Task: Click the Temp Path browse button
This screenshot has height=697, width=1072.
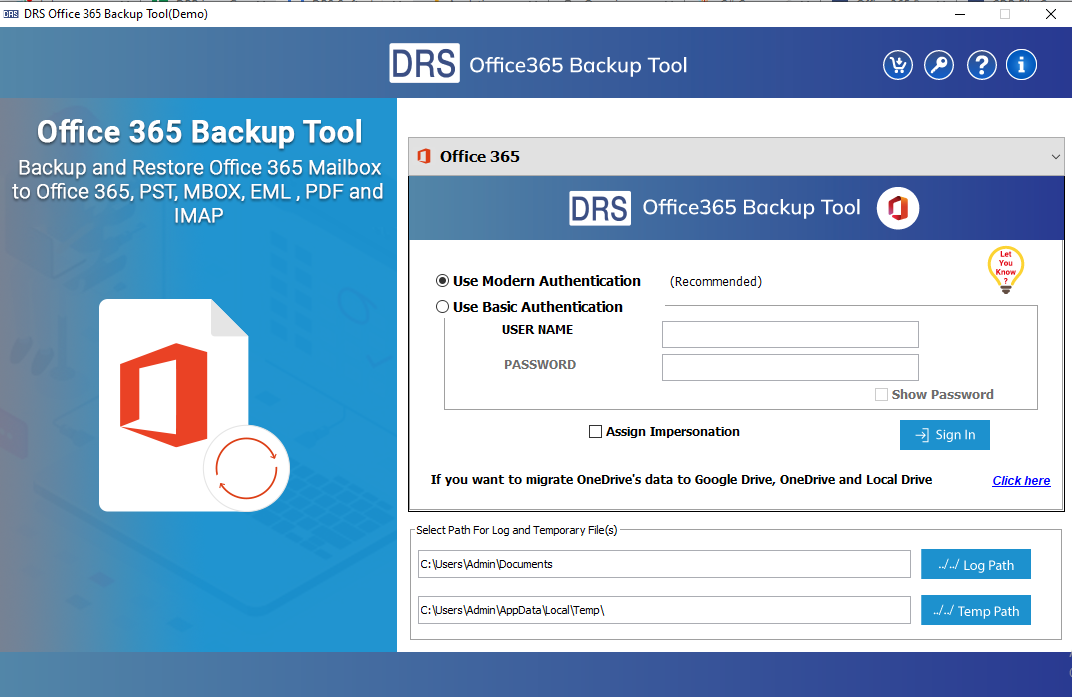Action: [x=975, y=611]
